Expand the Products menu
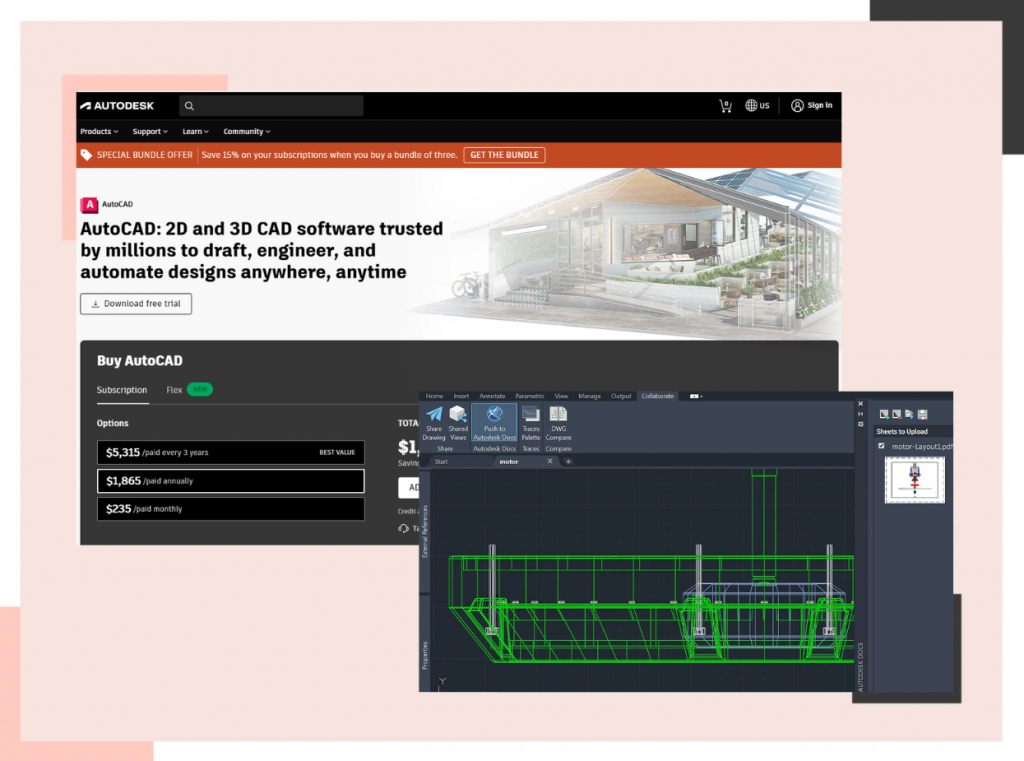 coord(99,131)
